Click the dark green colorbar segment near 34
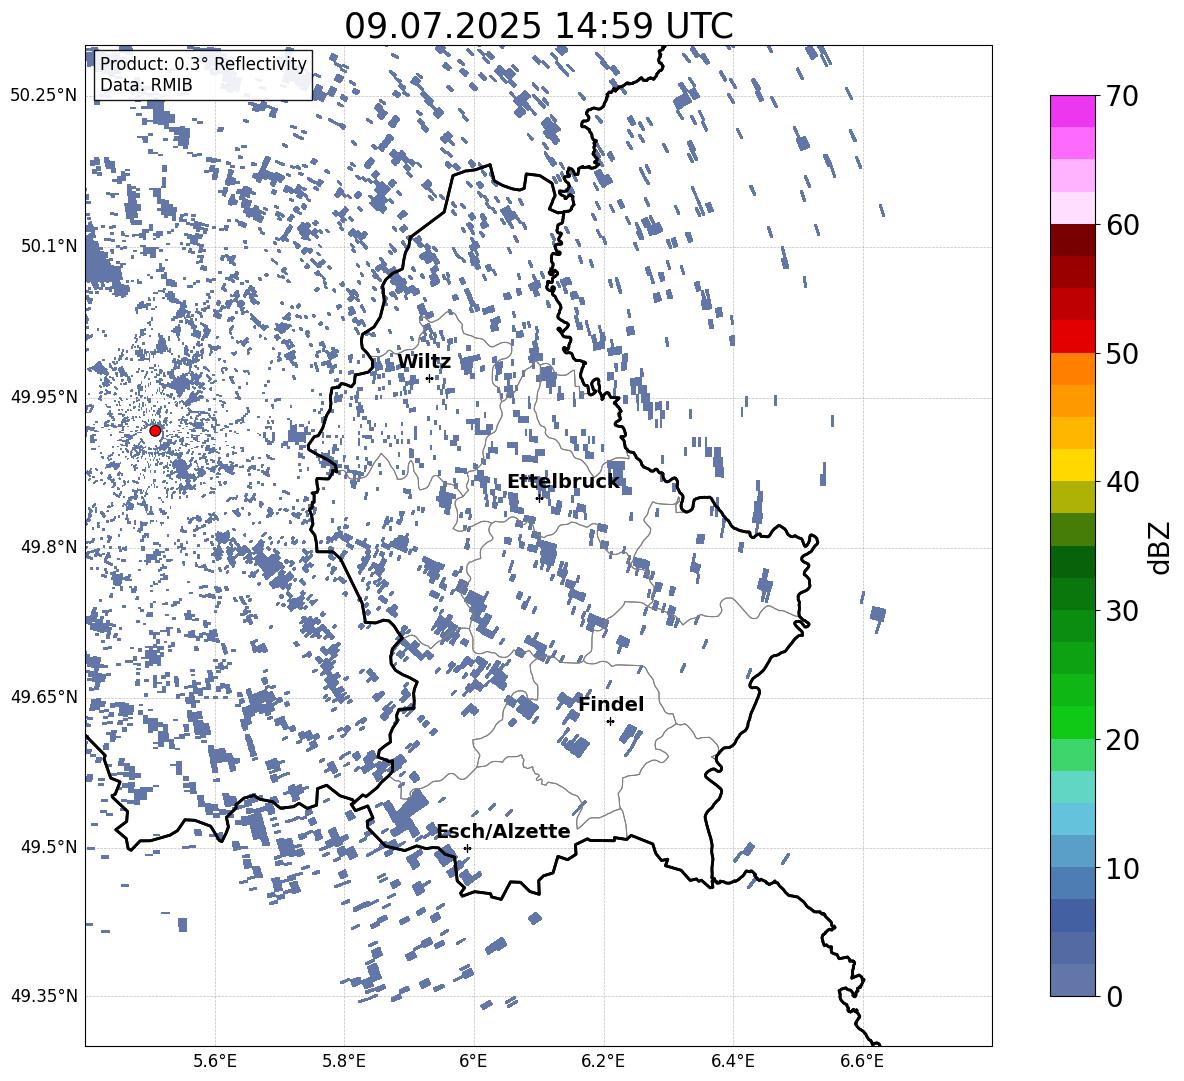Image resolution: width=1184 pixels, height=1081 pixels. pyautogui.click(x=1072, y=562)
